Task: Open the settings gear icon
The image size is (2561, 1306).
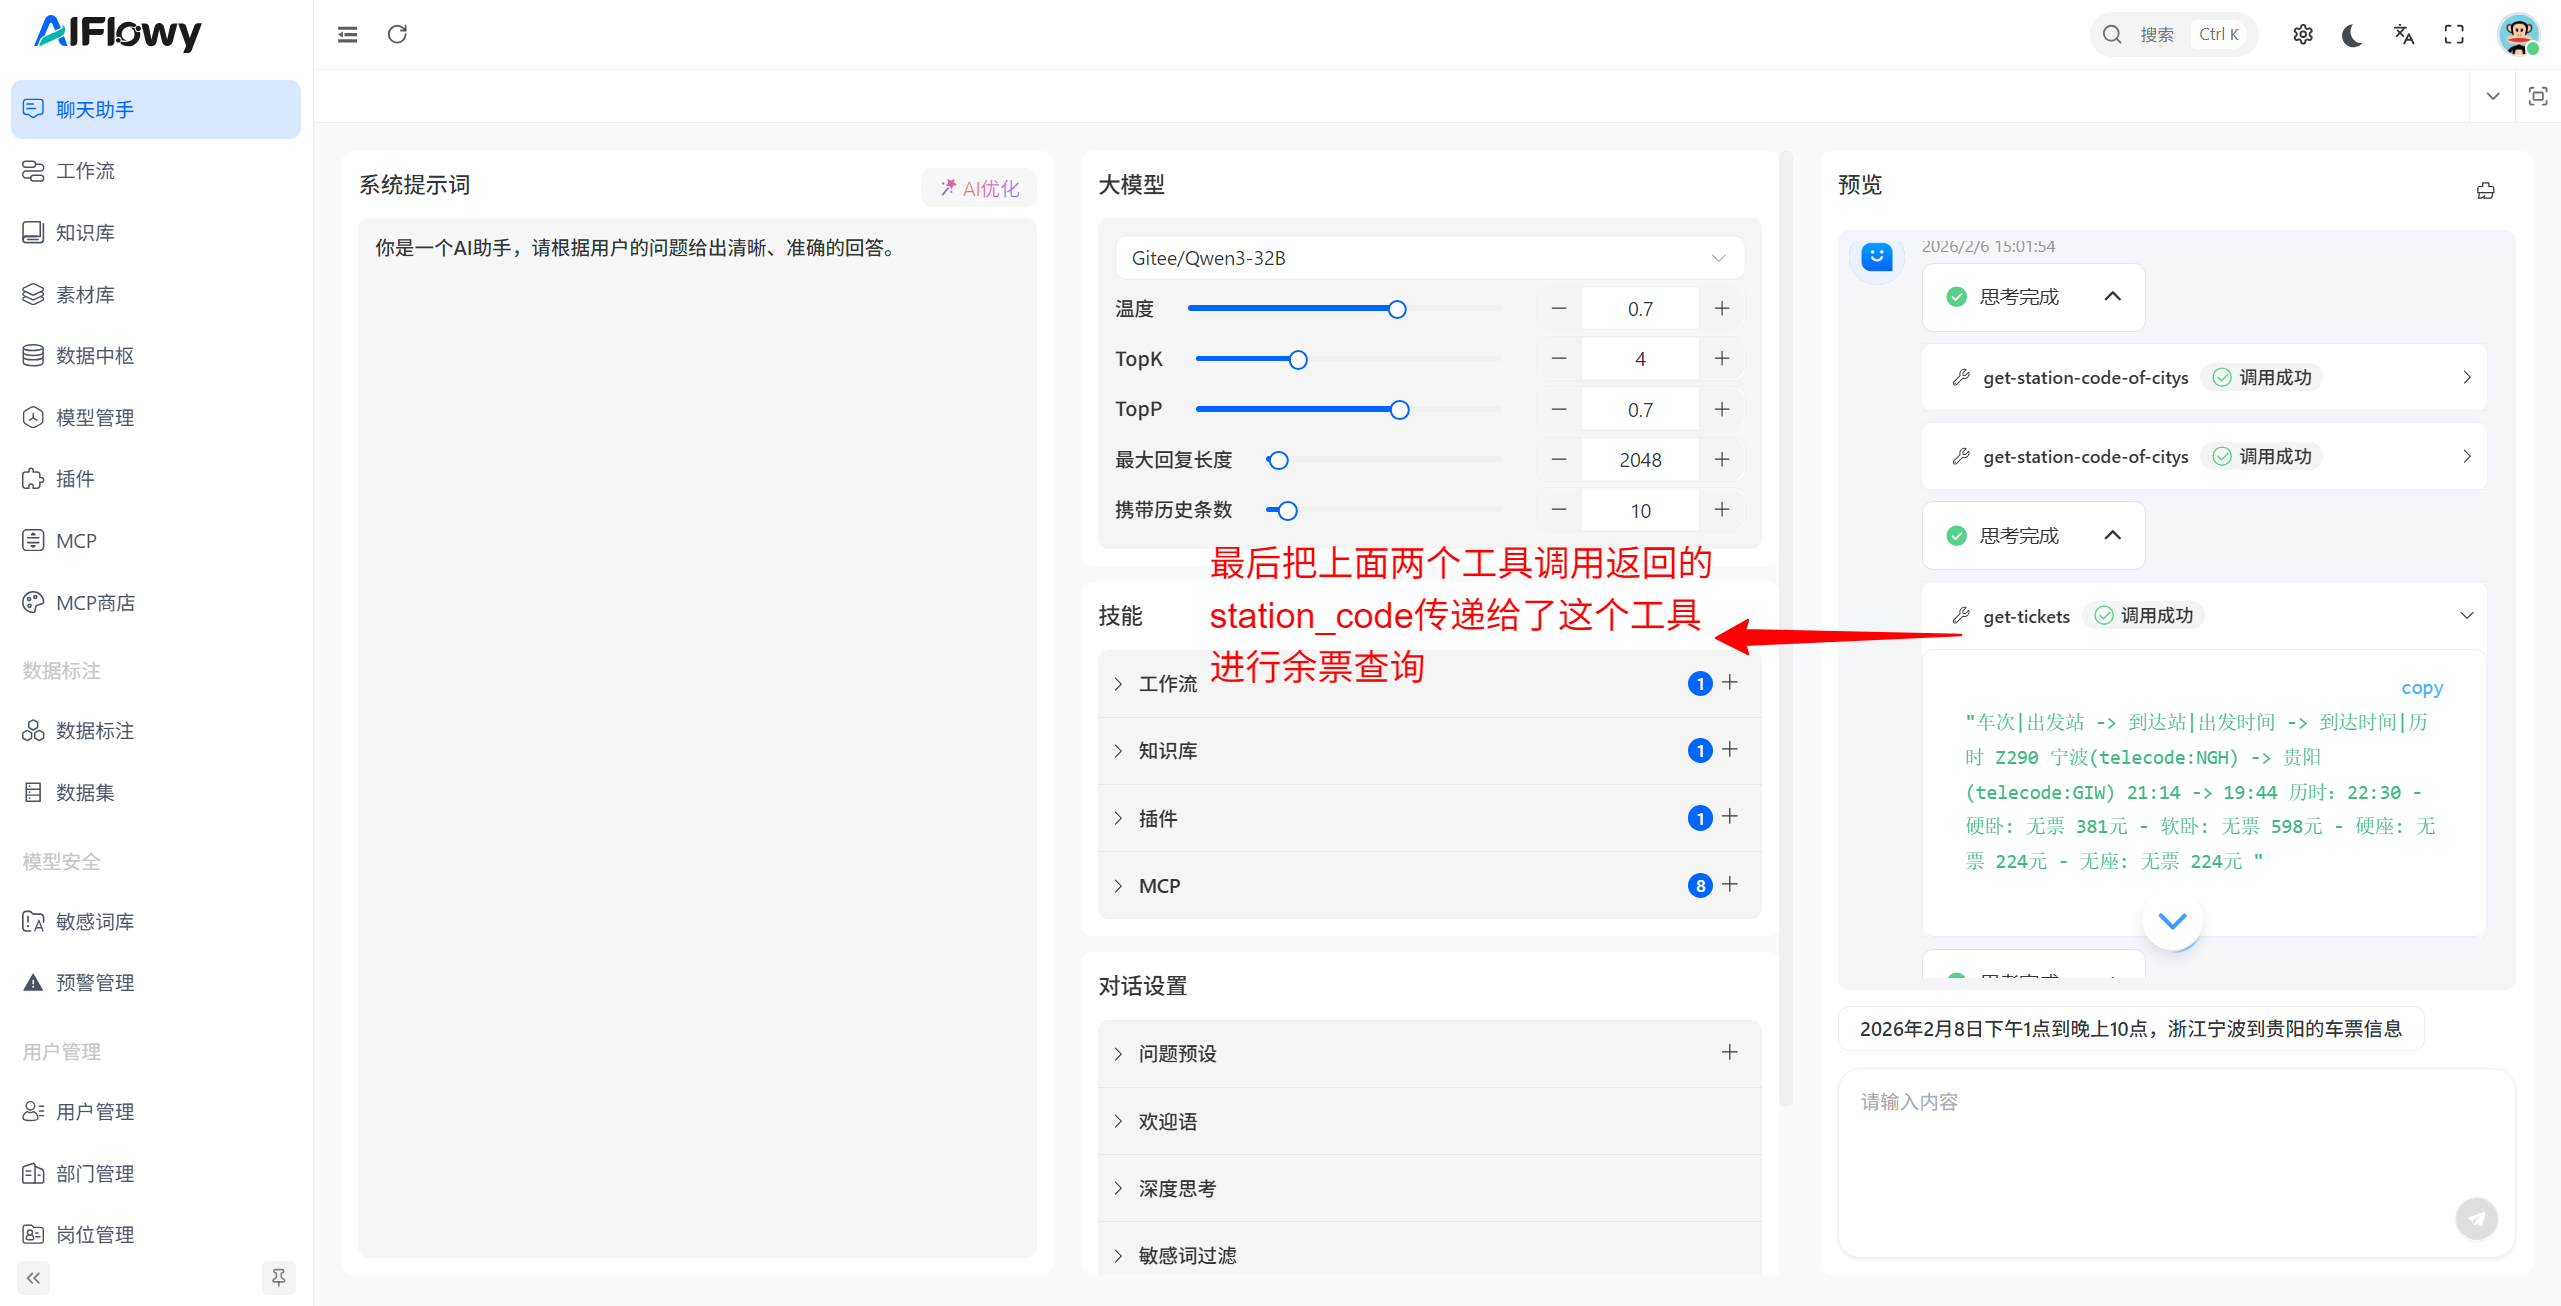Action: (2302, 34)
